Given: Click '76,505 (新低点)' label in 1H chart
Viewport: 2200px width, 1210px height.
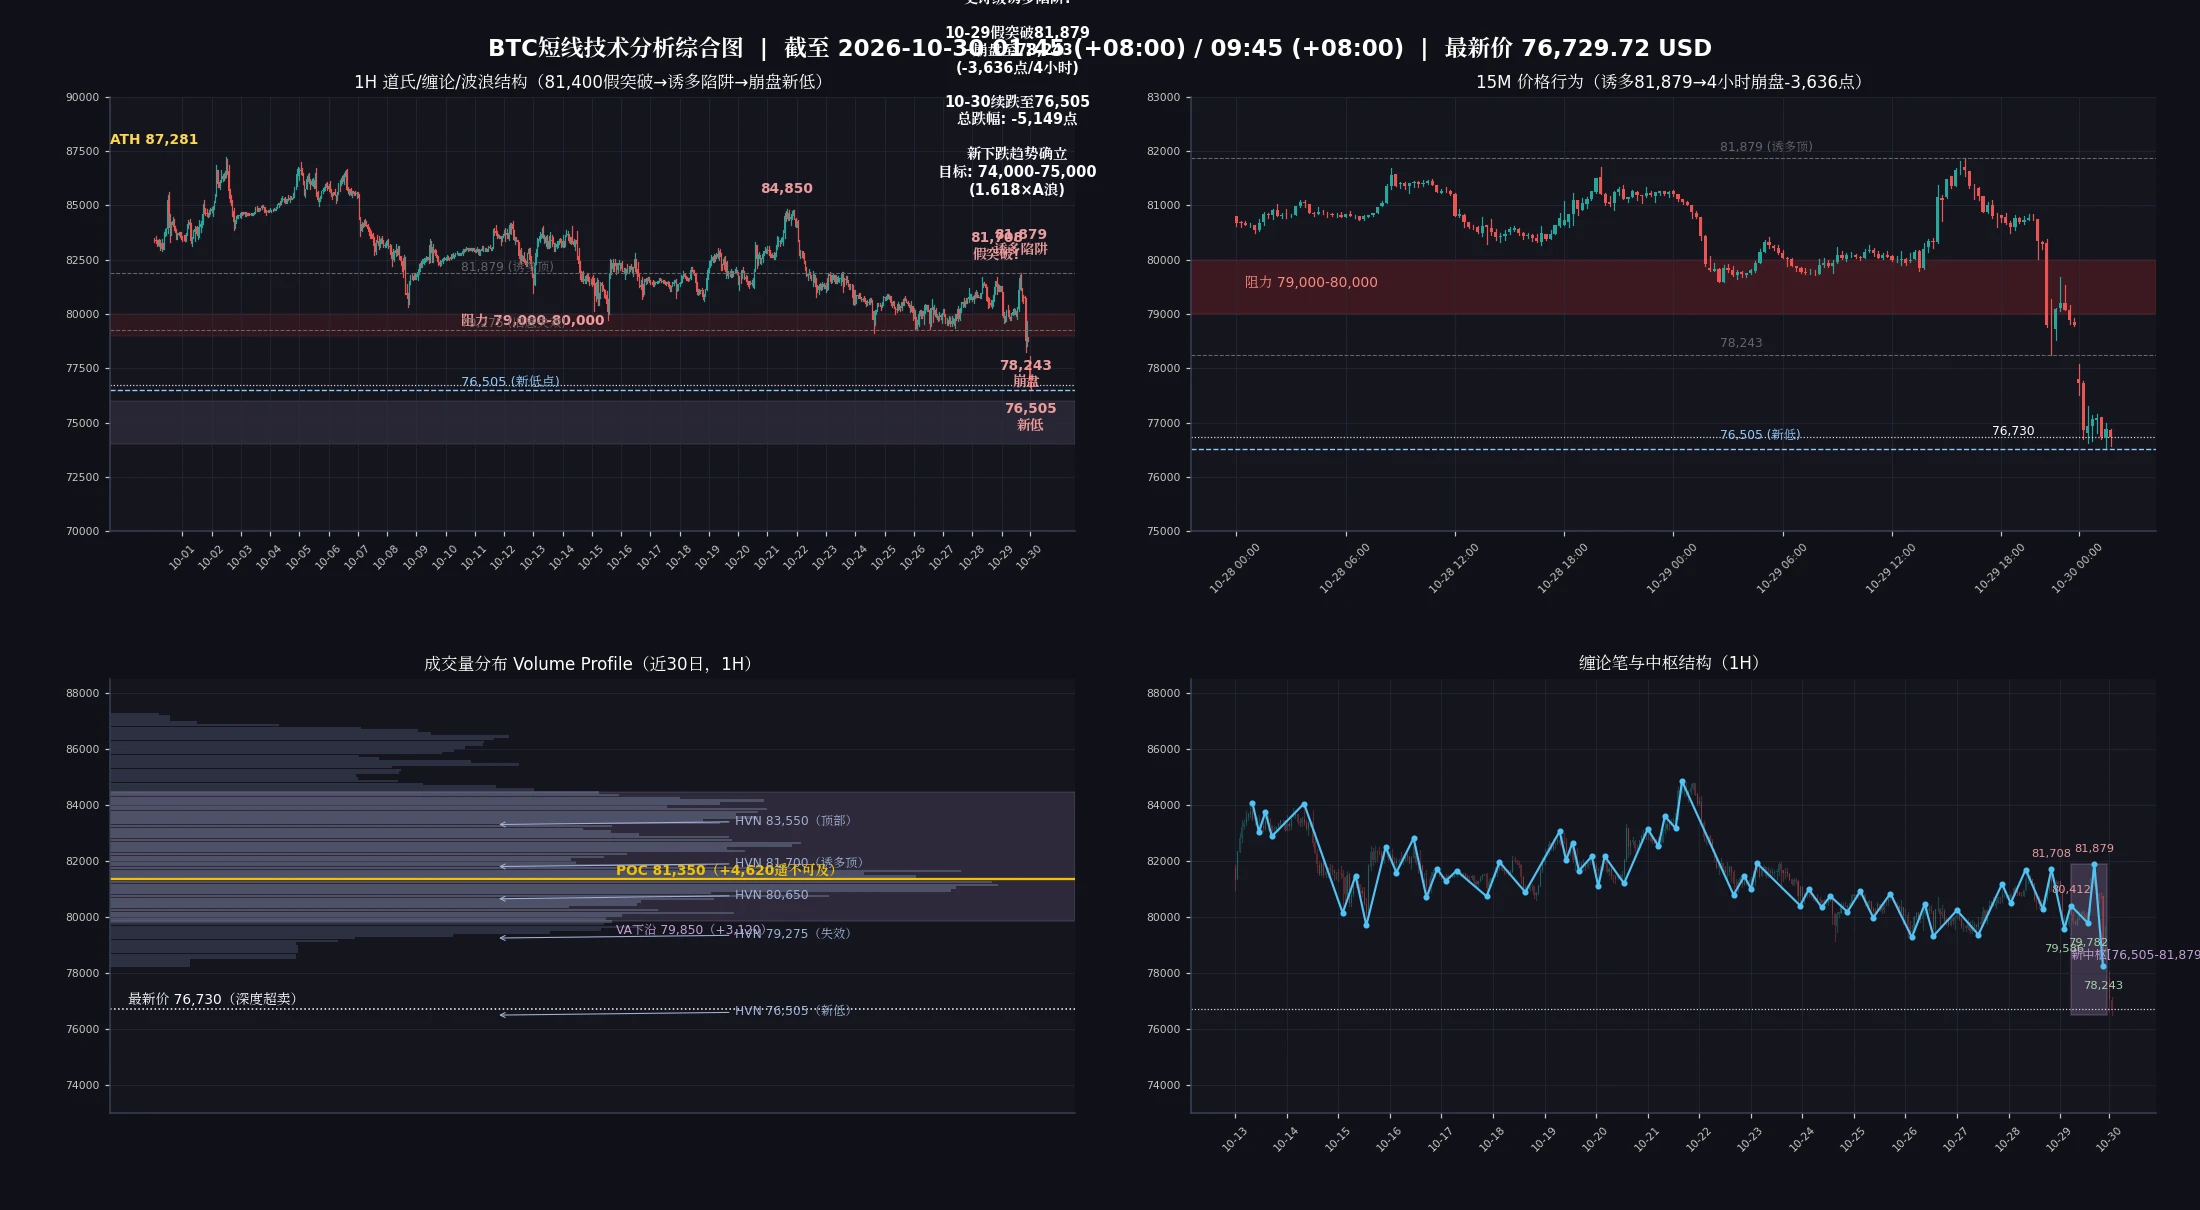Looking at the screenshot, I should click(510, 381).
